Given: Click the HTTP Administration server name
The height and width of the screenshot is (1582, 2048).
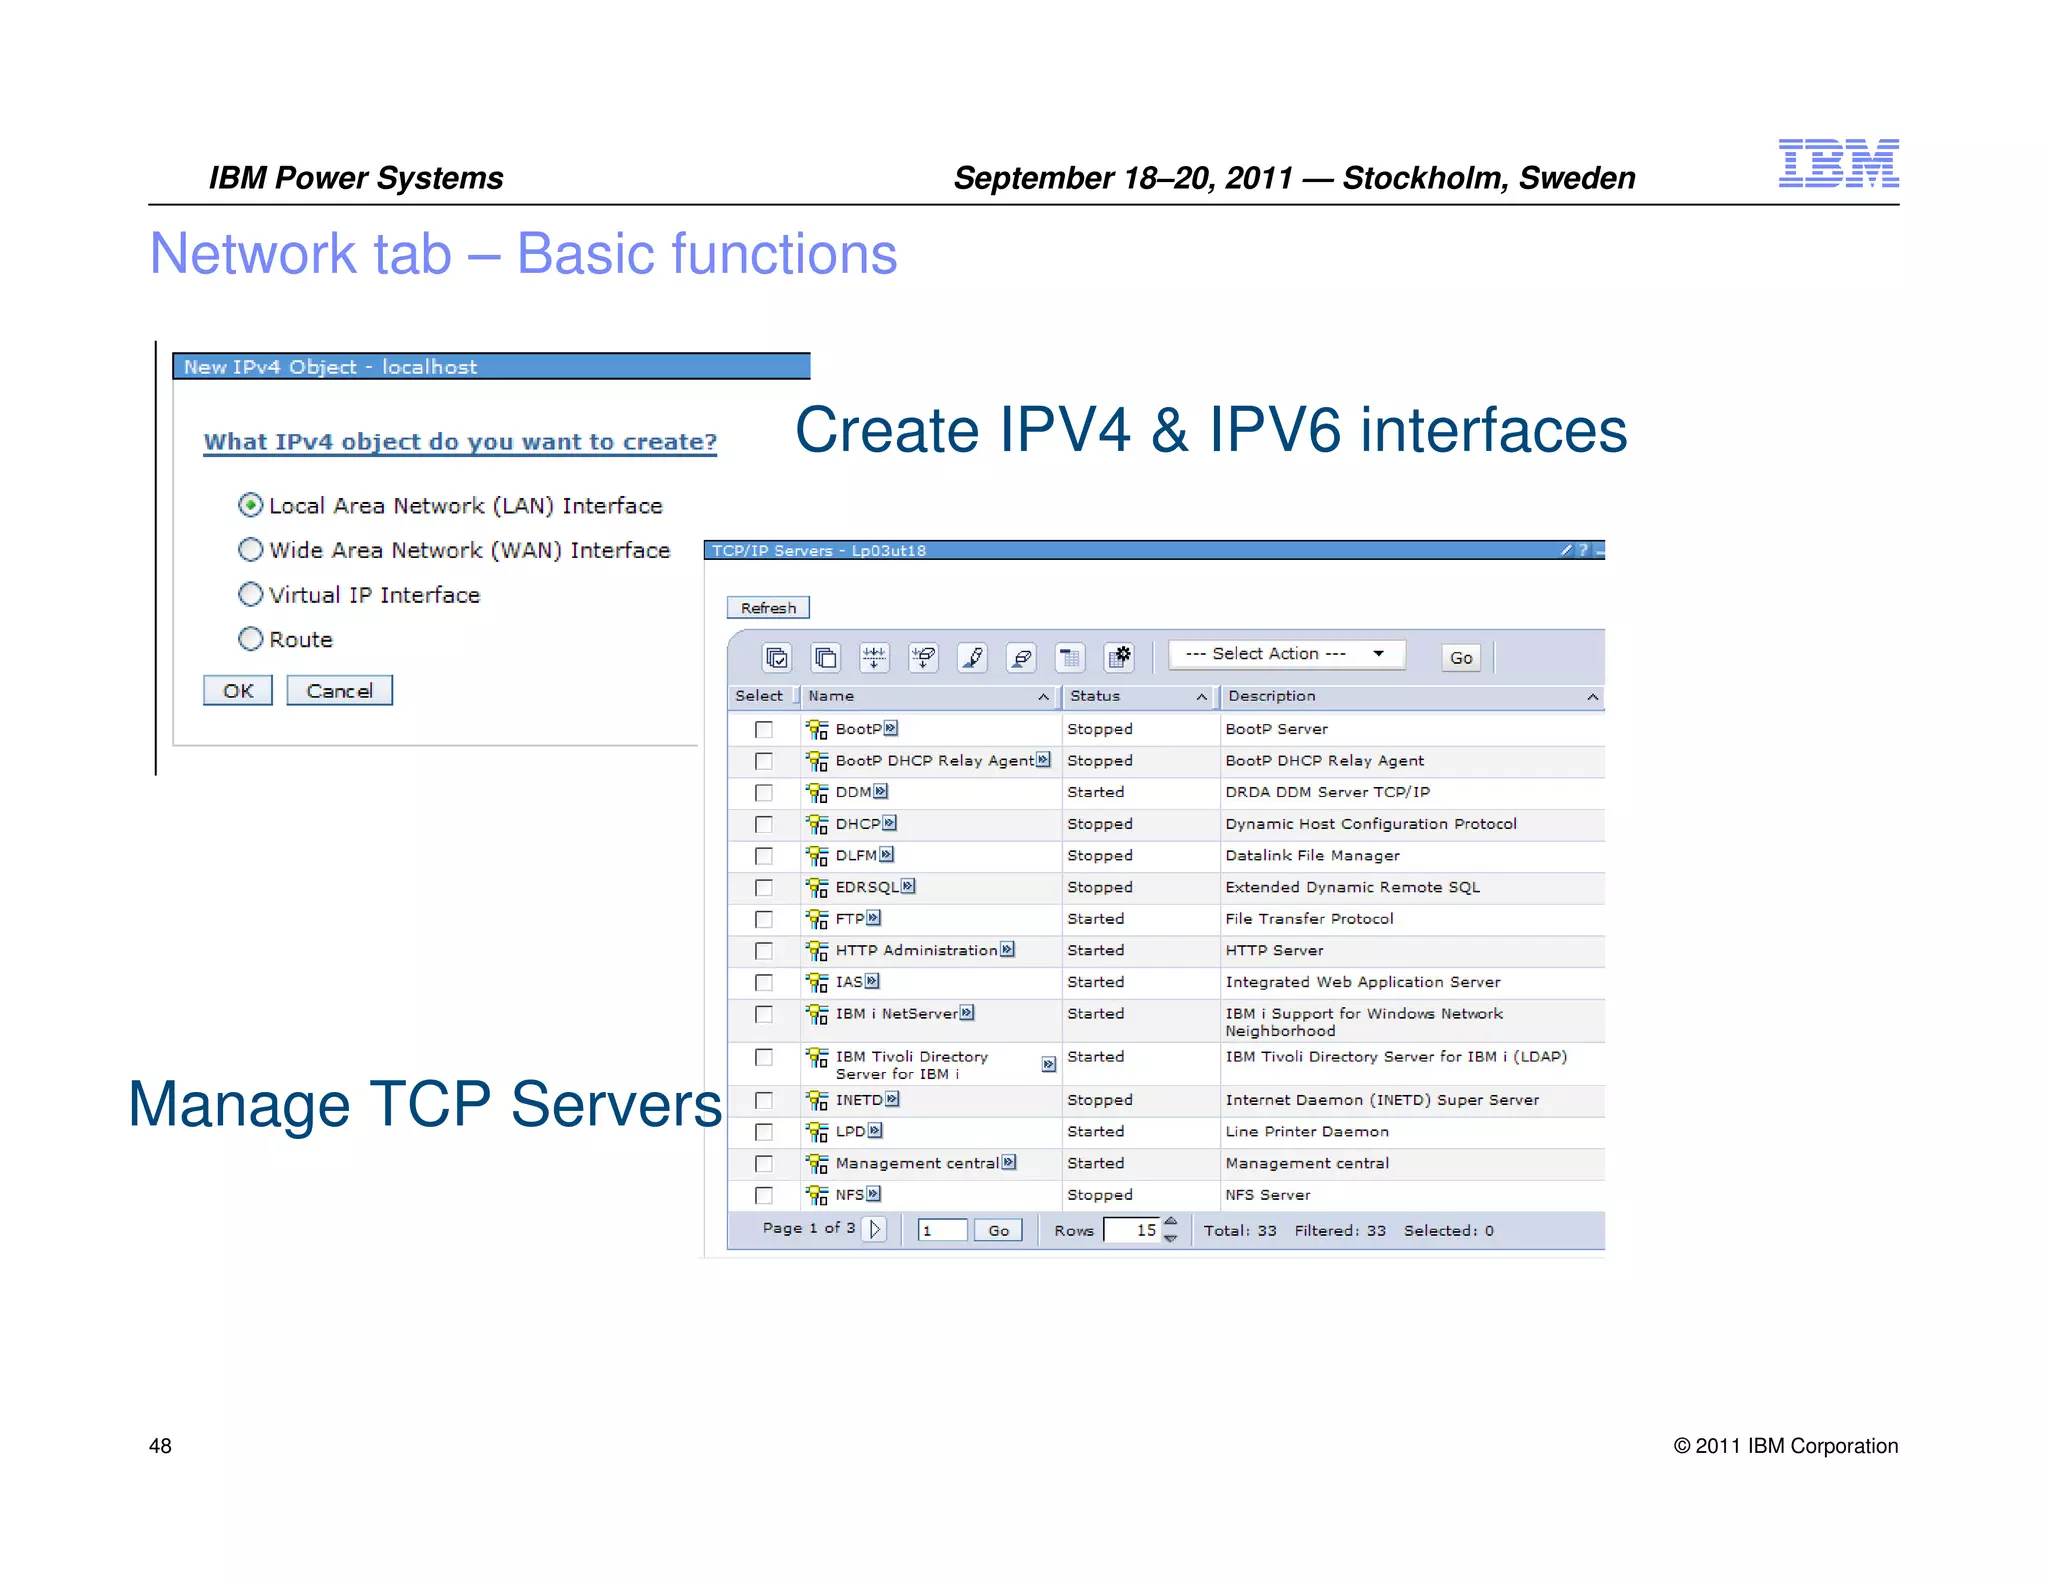Looking at the screenshot, I should 916,950.
